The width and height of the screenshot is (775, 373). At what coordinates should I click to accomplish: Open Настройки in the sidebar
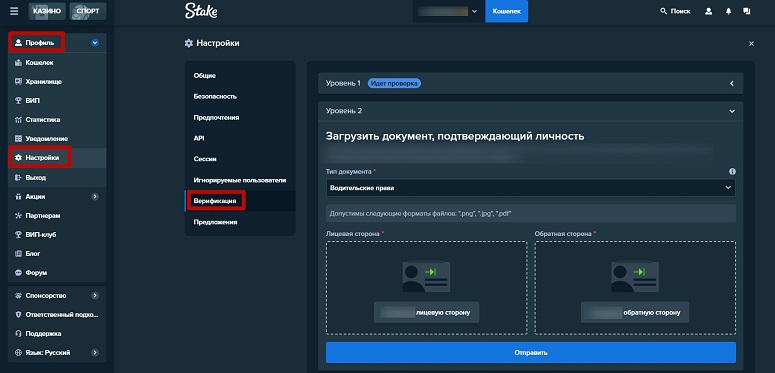click(57, 158)
